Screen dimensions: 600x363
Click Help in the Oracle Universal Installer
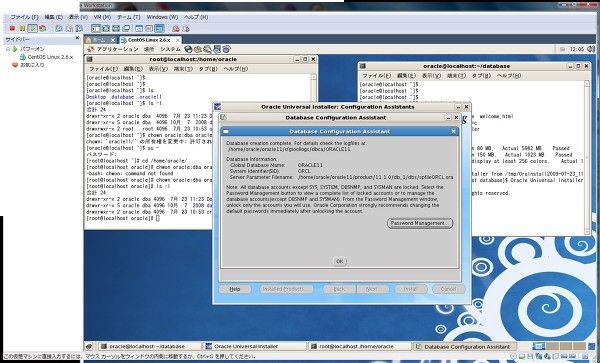coord(235,289)
